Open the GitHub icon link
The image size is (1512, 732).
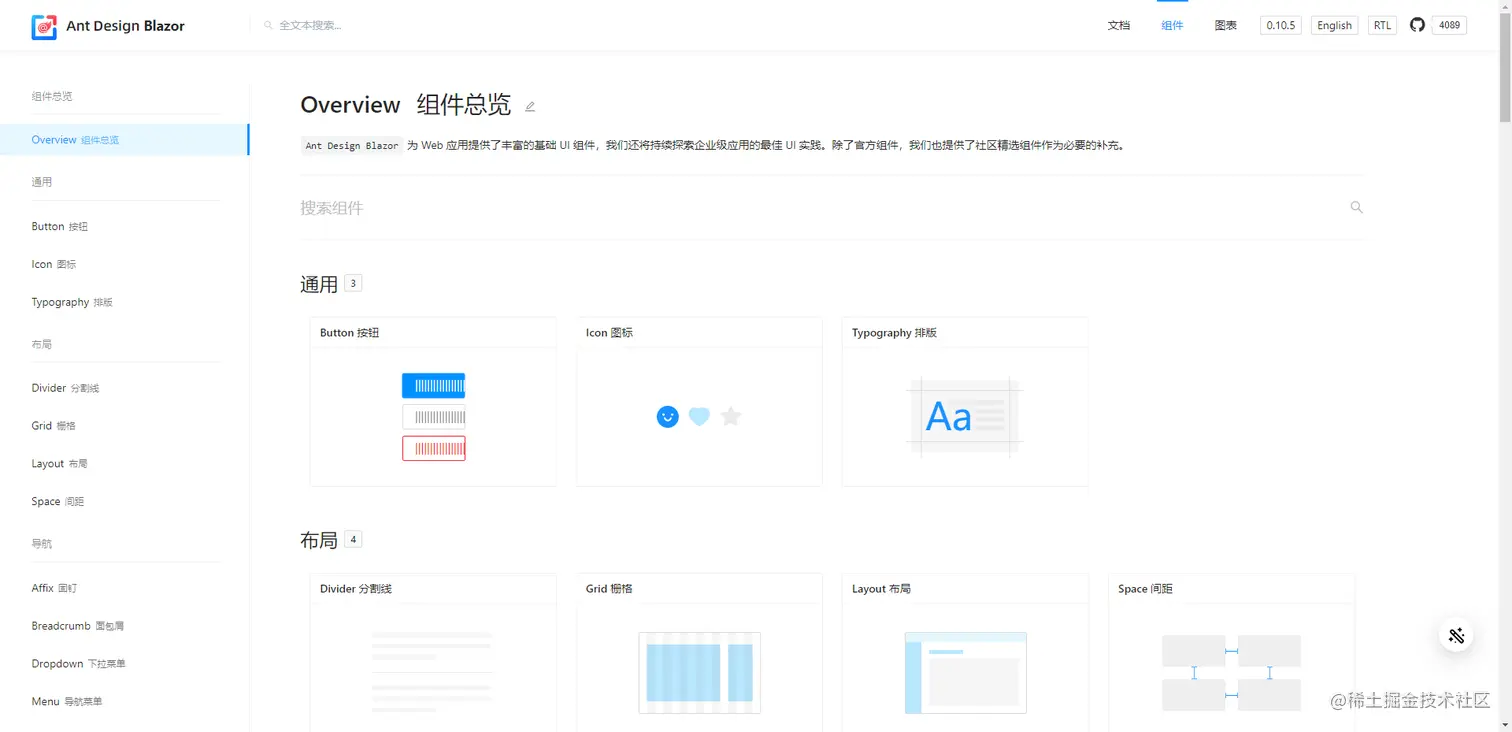point(1417,25)
